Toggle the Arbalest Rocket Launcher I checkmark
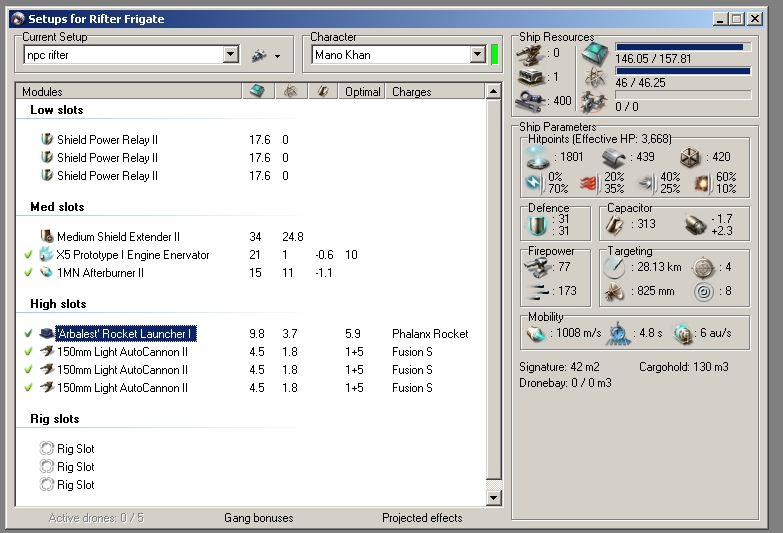 click(28, 333)
